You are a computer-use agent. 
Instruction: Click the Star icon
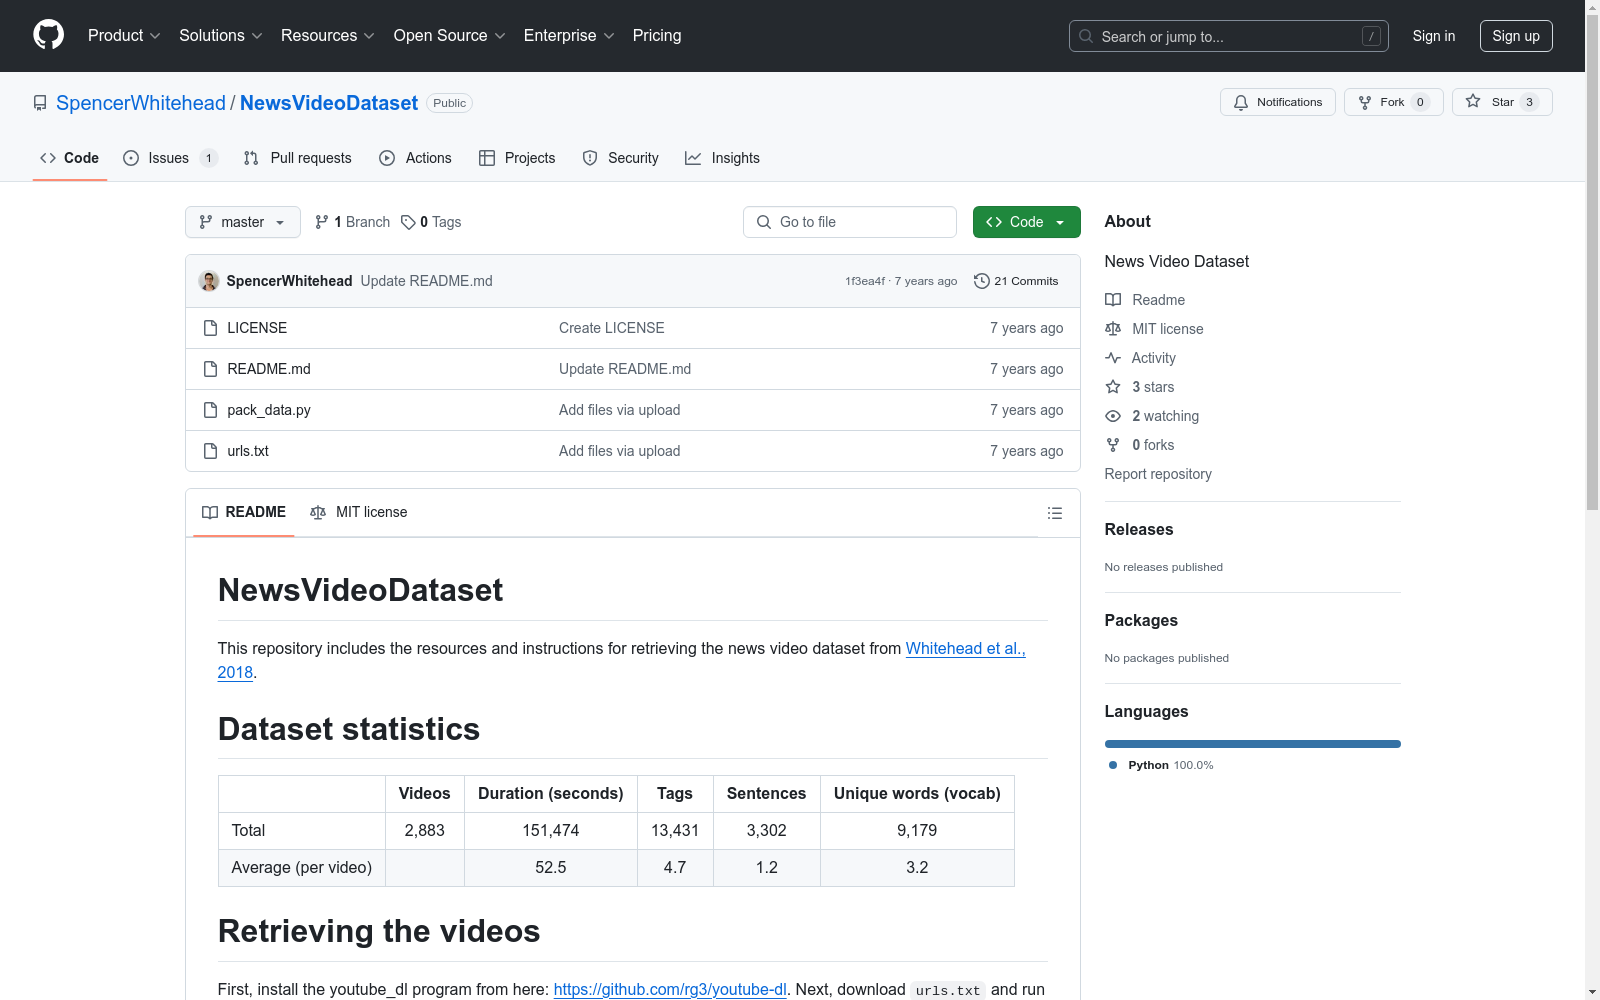pos(1473,101)
